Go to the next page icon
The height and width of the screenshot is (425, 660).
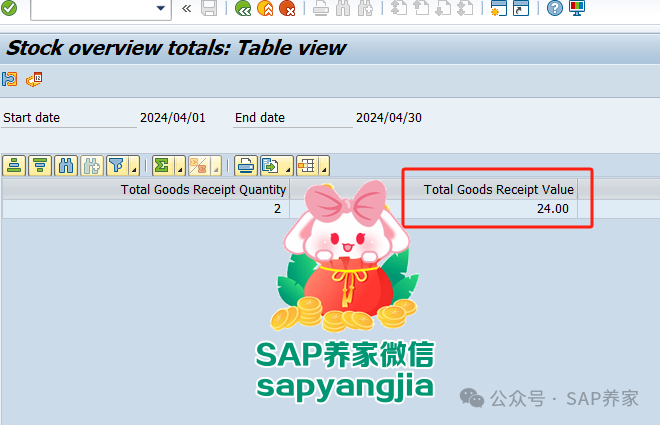[x=443, y=8]
